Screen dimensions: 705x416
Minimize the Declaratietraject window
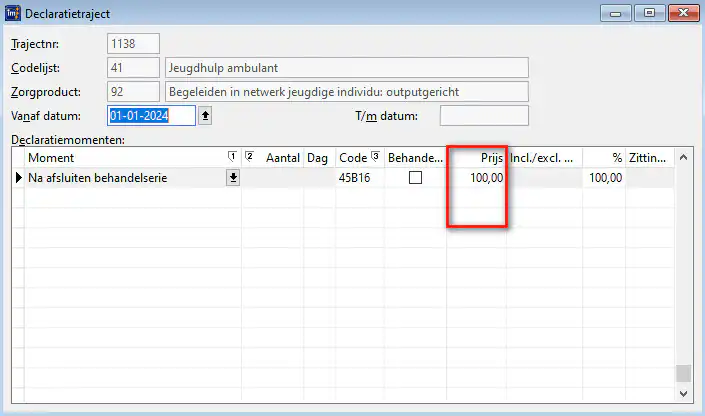coord(617,13)
